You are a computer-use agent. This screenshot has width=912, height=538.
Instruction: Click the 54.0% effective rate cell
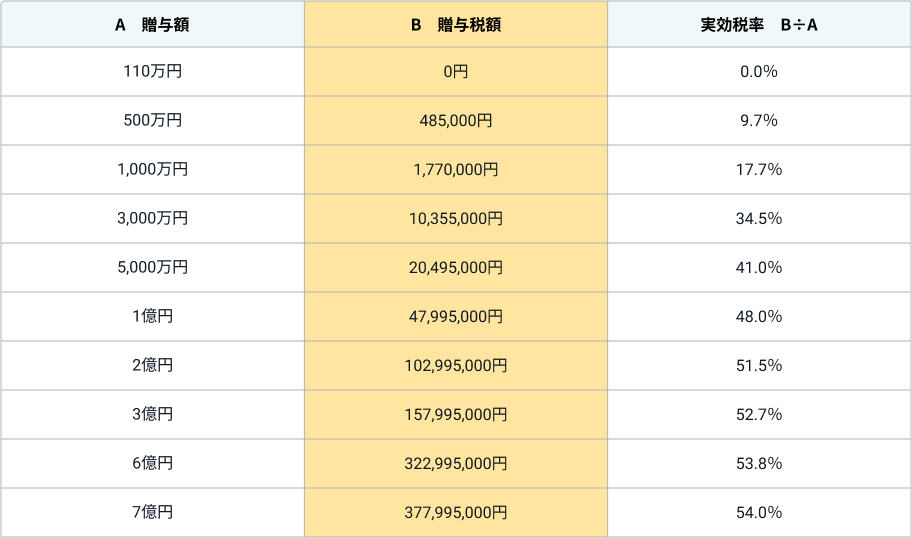759,512
